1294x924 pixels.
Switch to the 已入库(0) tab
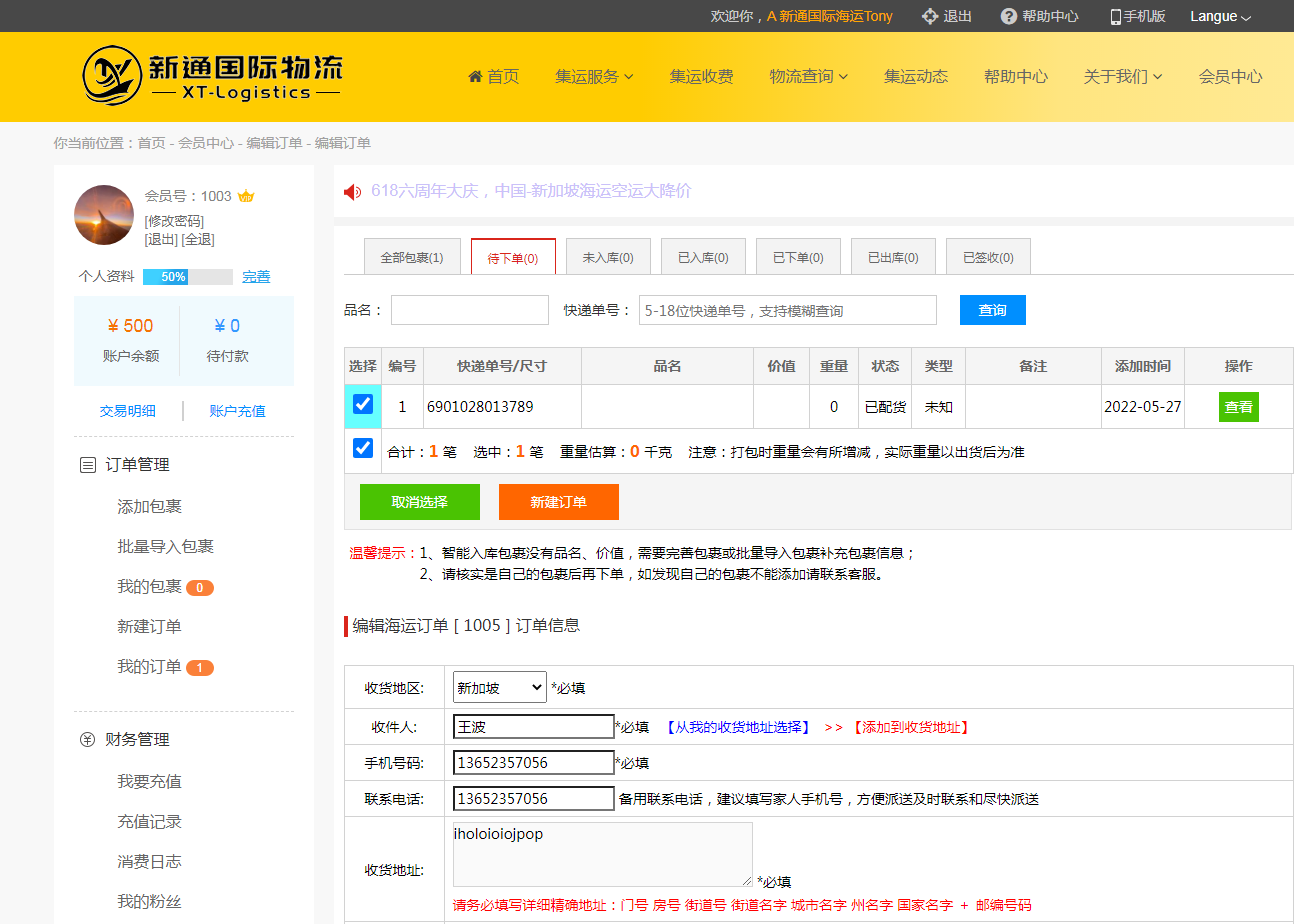pyautogui.click(x=703, y=257)
